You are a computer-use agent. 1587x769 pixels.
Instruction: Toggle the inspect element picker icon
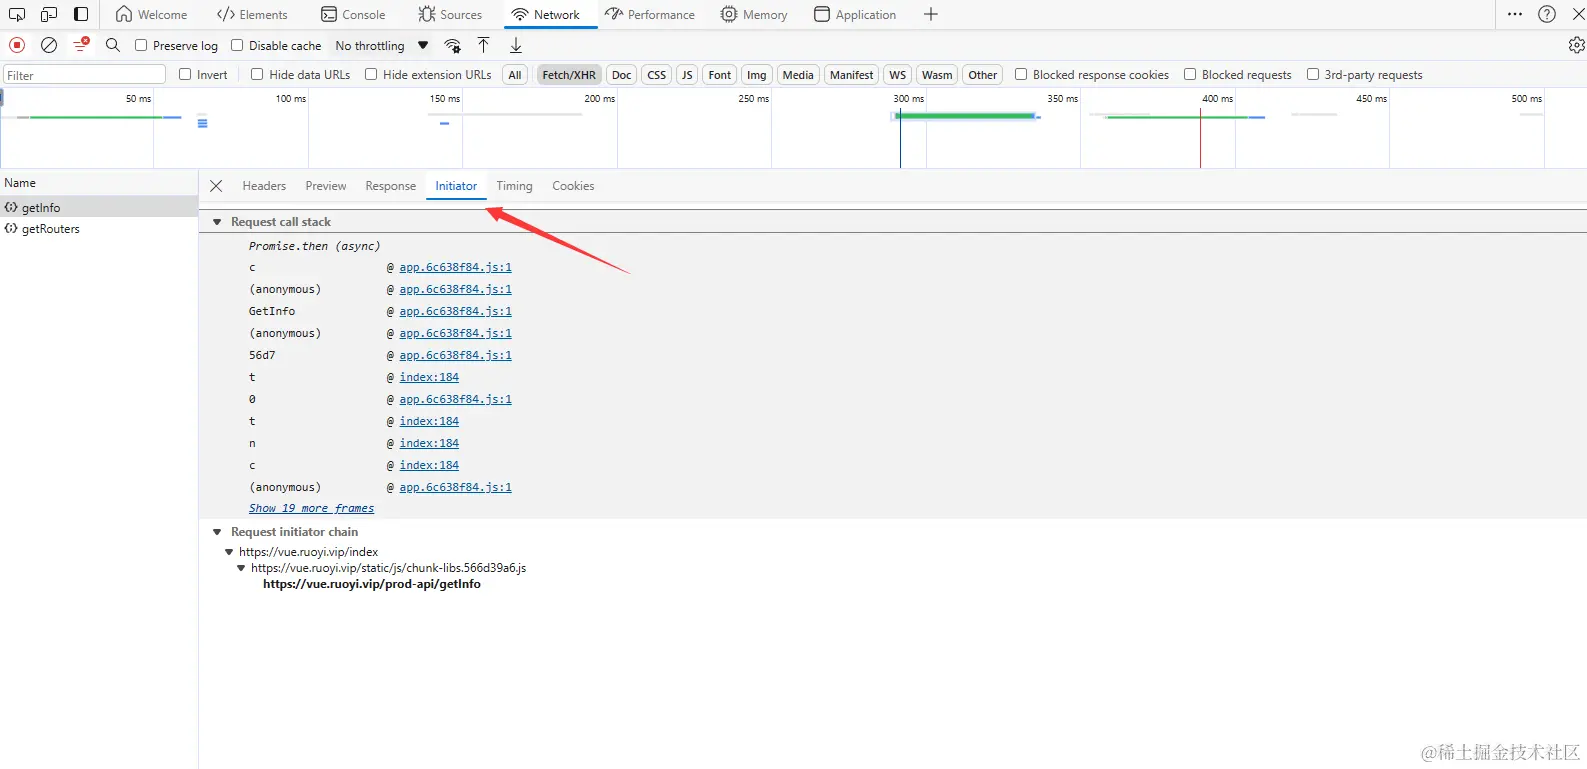17,14
